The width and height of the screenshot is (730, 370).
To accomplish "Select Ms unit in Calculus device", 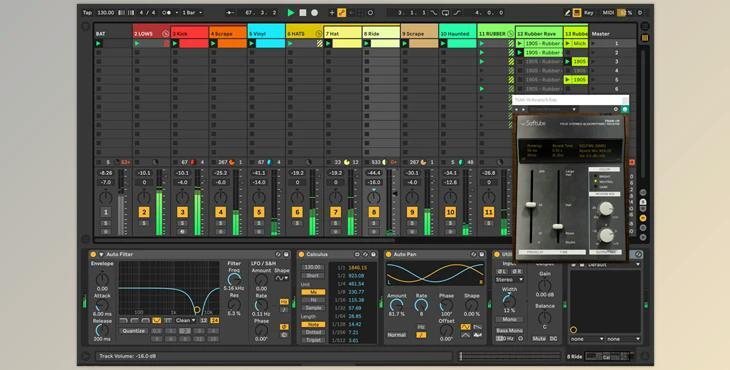I will (313, 292).
